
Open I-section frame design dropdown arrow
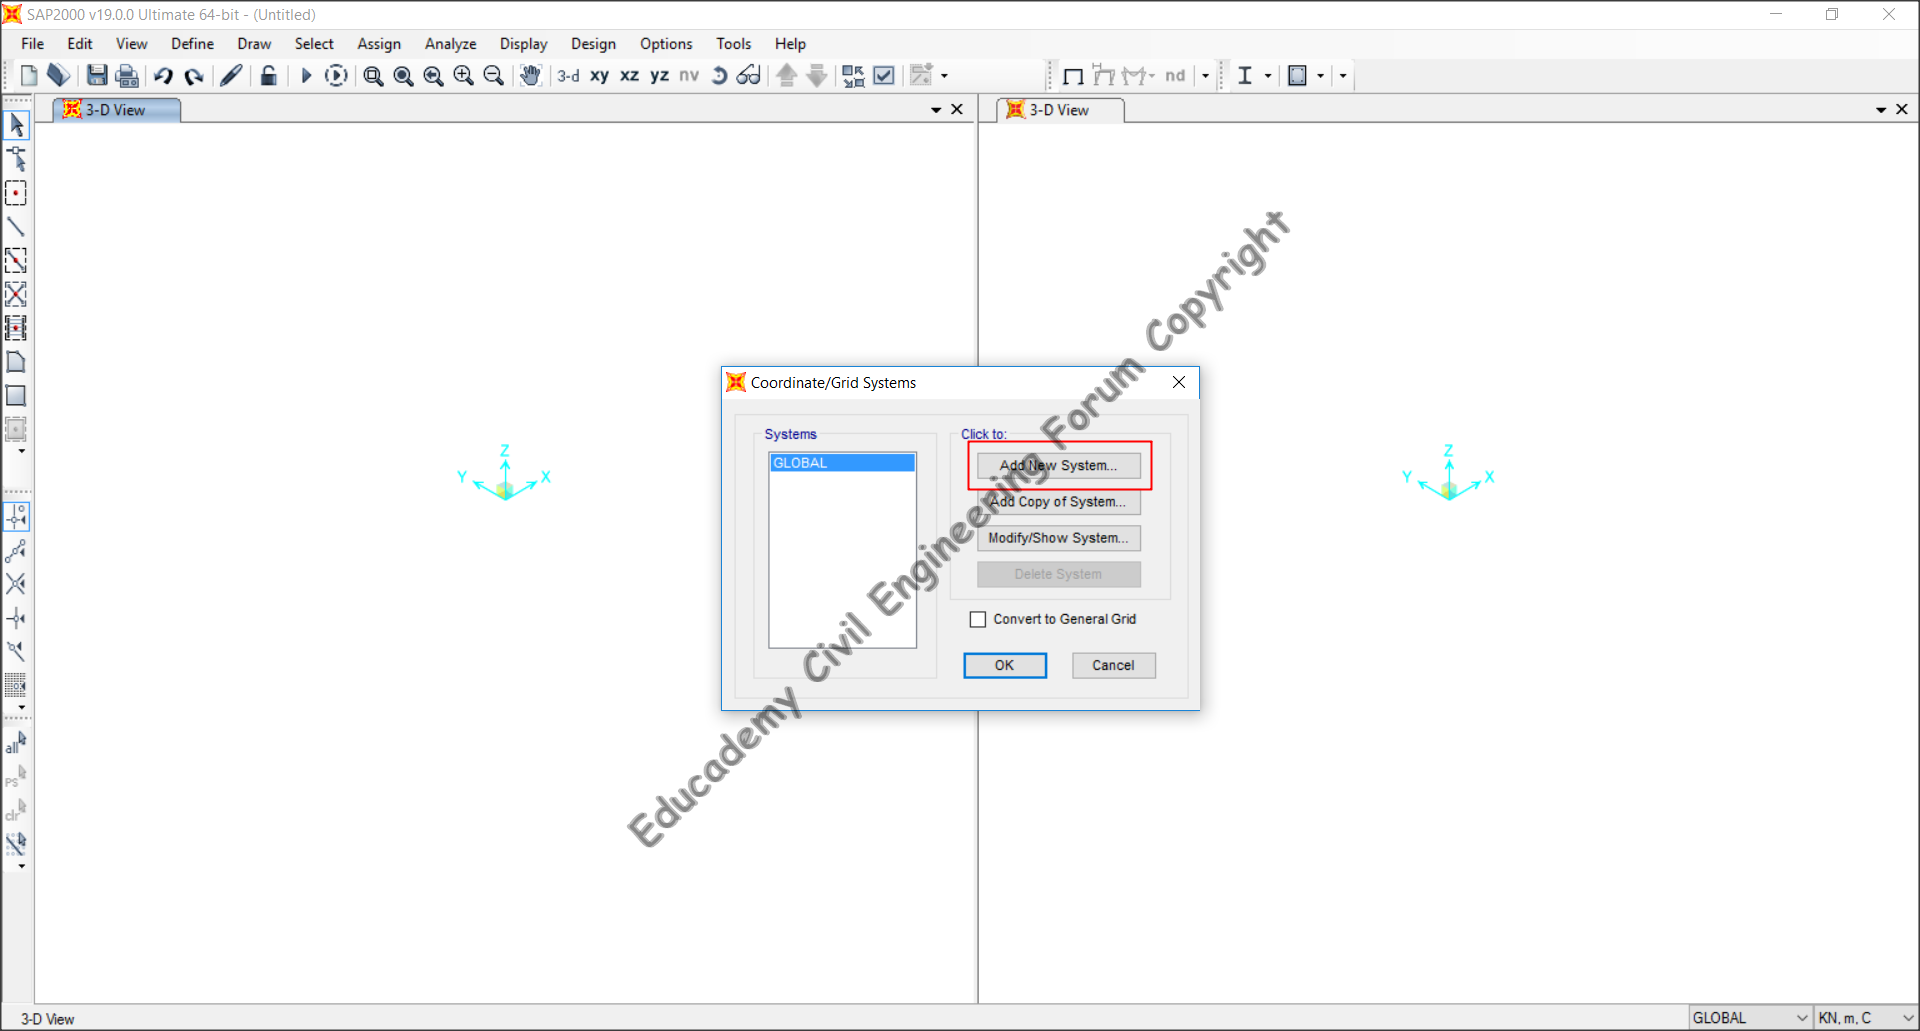click(x=1268, y=75)
